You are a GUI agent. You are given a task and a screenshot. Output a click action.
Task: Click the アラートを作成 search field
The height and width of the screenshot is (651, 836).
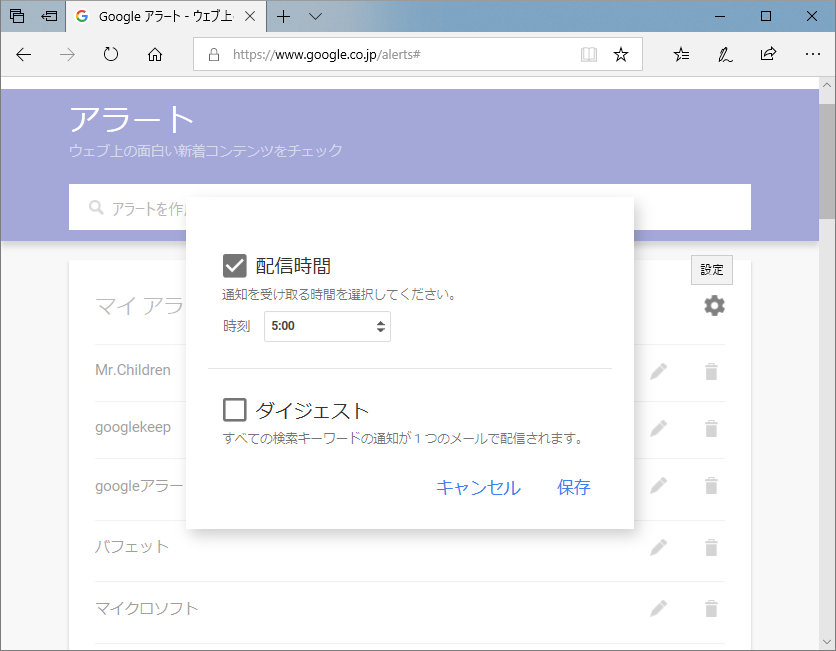coord(409,207)
